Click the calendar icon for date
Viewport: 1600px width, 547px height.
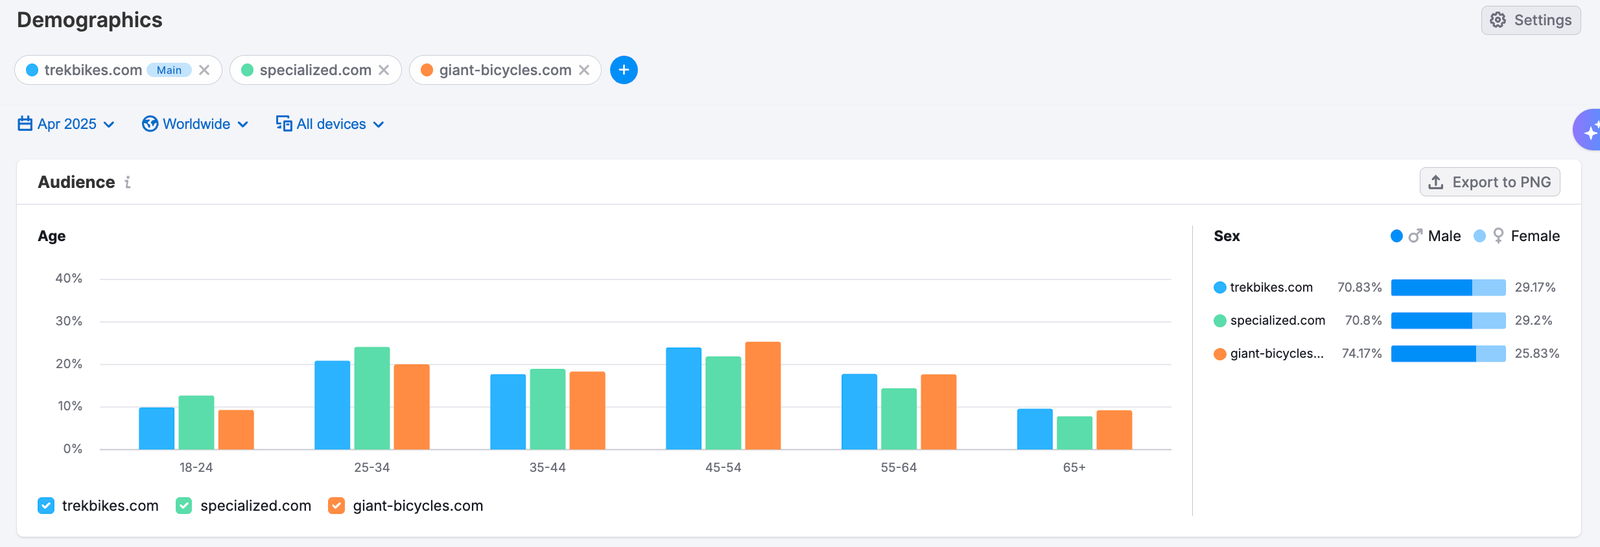25,124
